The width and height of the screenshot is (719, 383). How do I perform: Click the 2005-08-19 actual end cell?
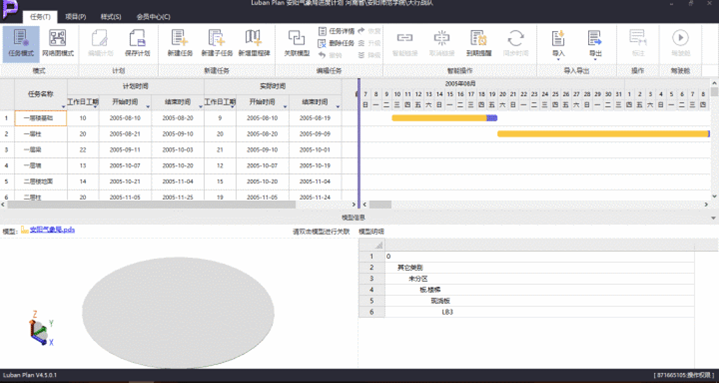click(315, 118)
